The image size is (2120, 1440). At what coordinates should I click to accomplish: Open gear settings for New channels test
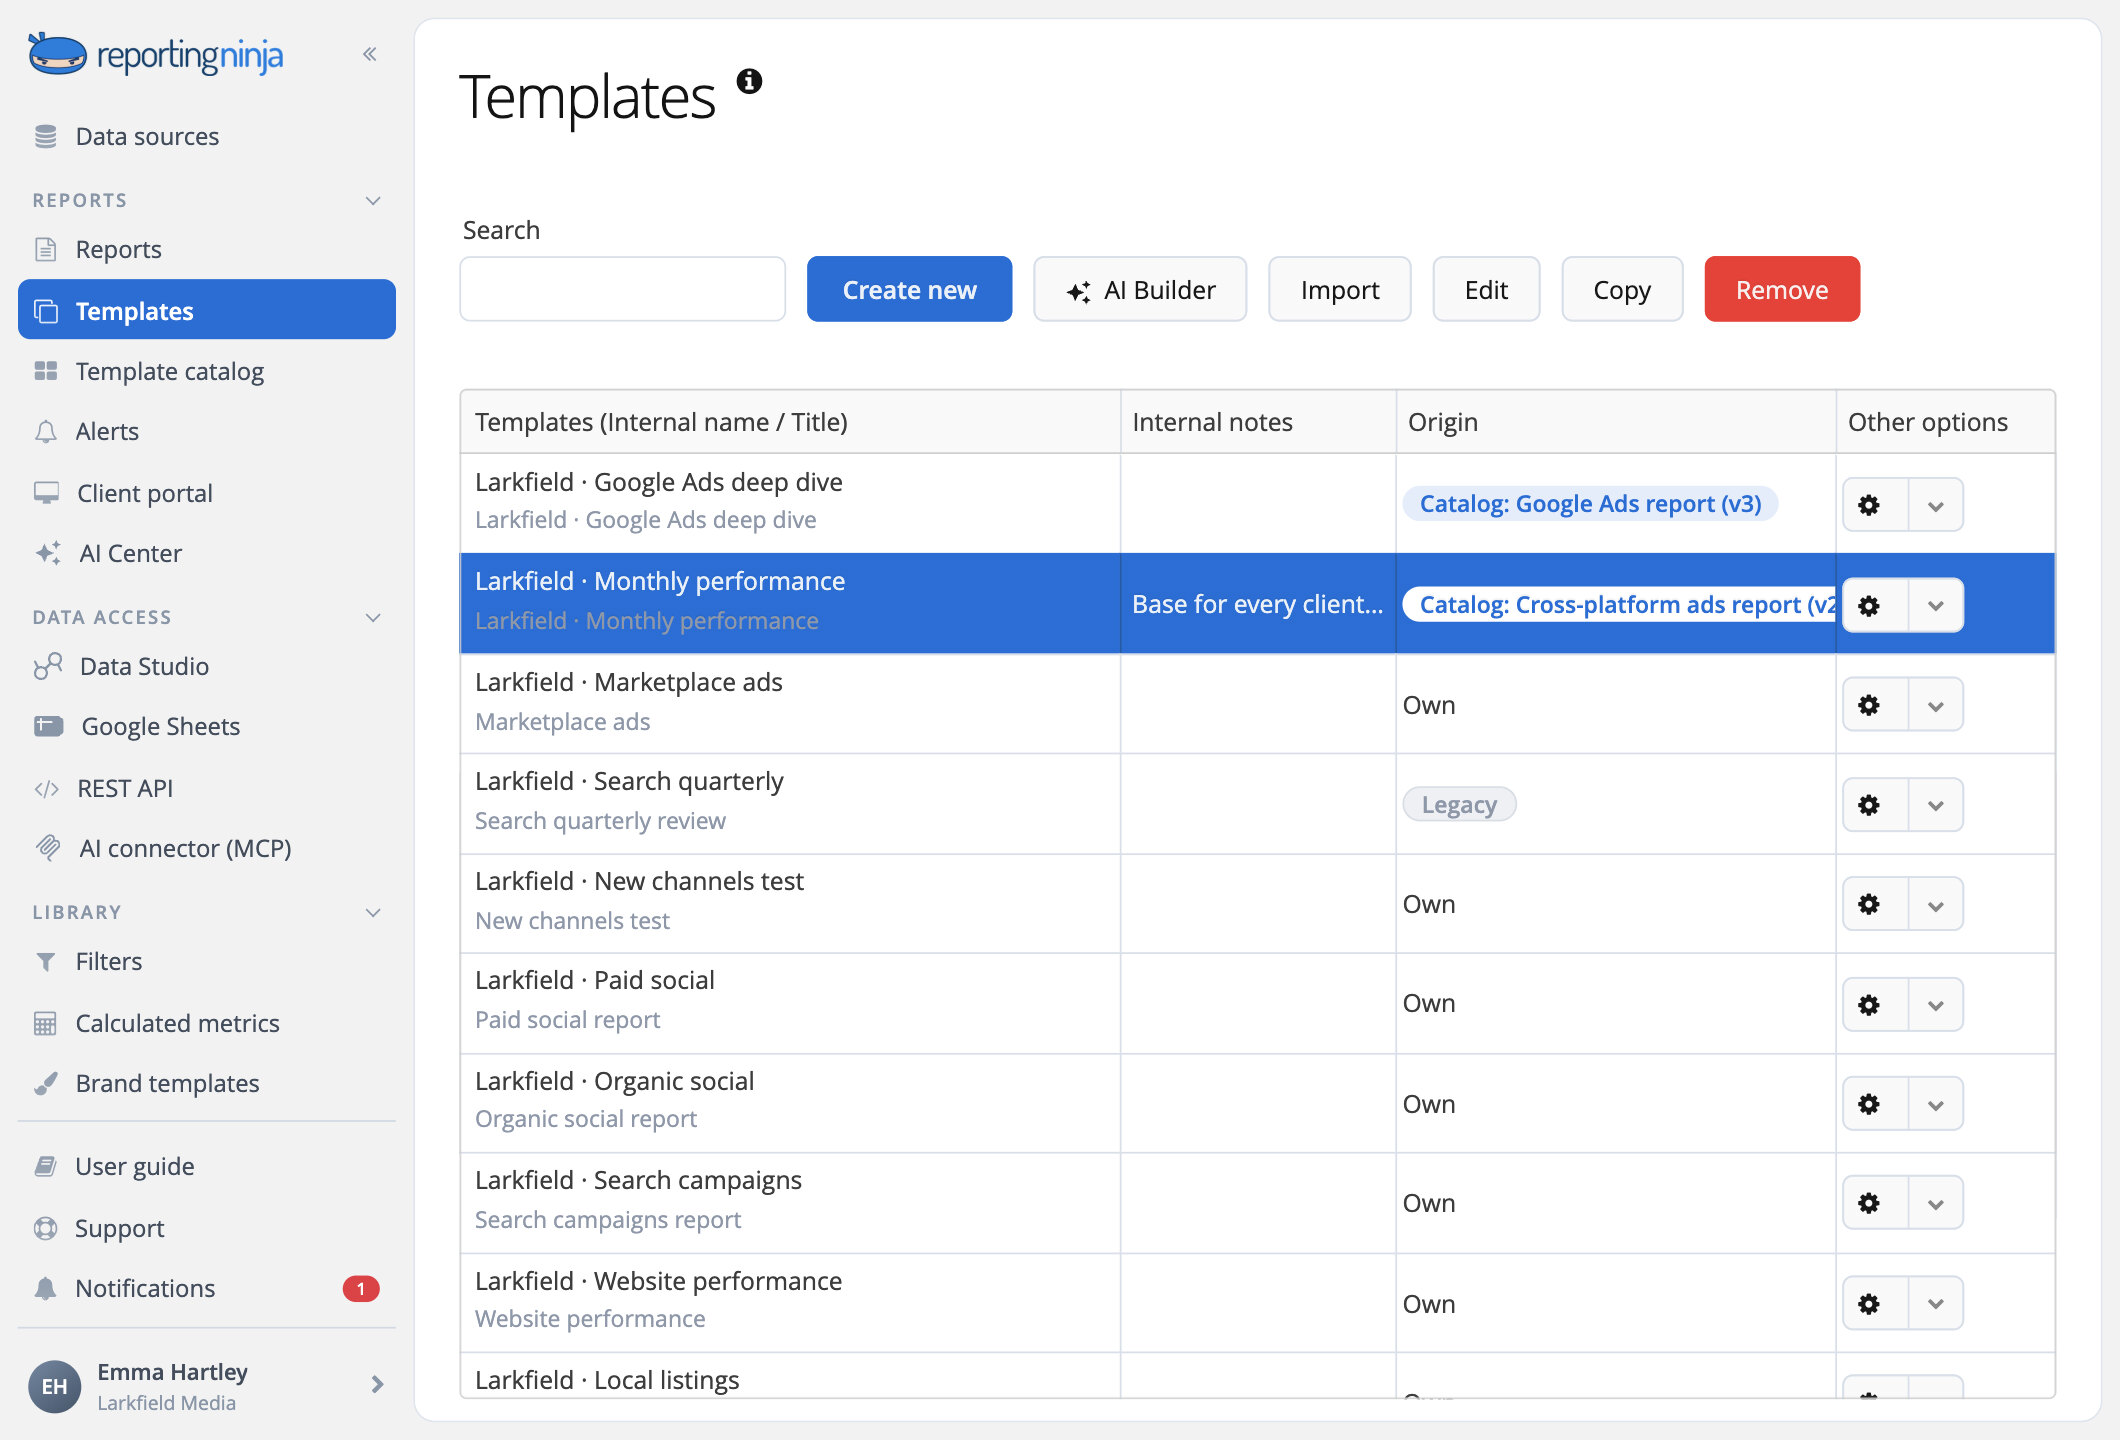(x=1869, y=904)
